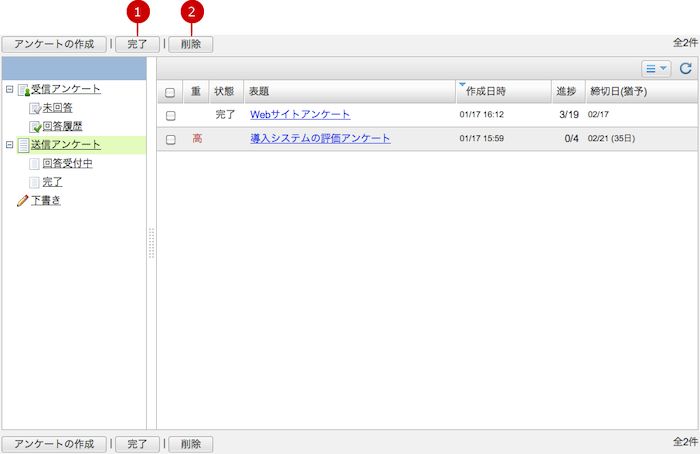Click the refresh list icon
700x454 pixels.
[x=686, y=68]
